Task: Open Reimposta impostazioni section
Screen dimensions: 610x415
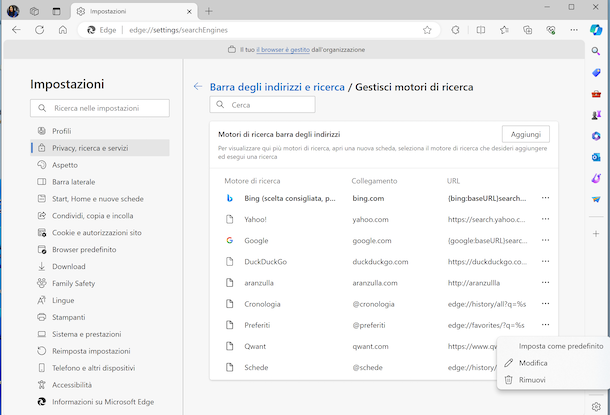Action: (100, 351)
